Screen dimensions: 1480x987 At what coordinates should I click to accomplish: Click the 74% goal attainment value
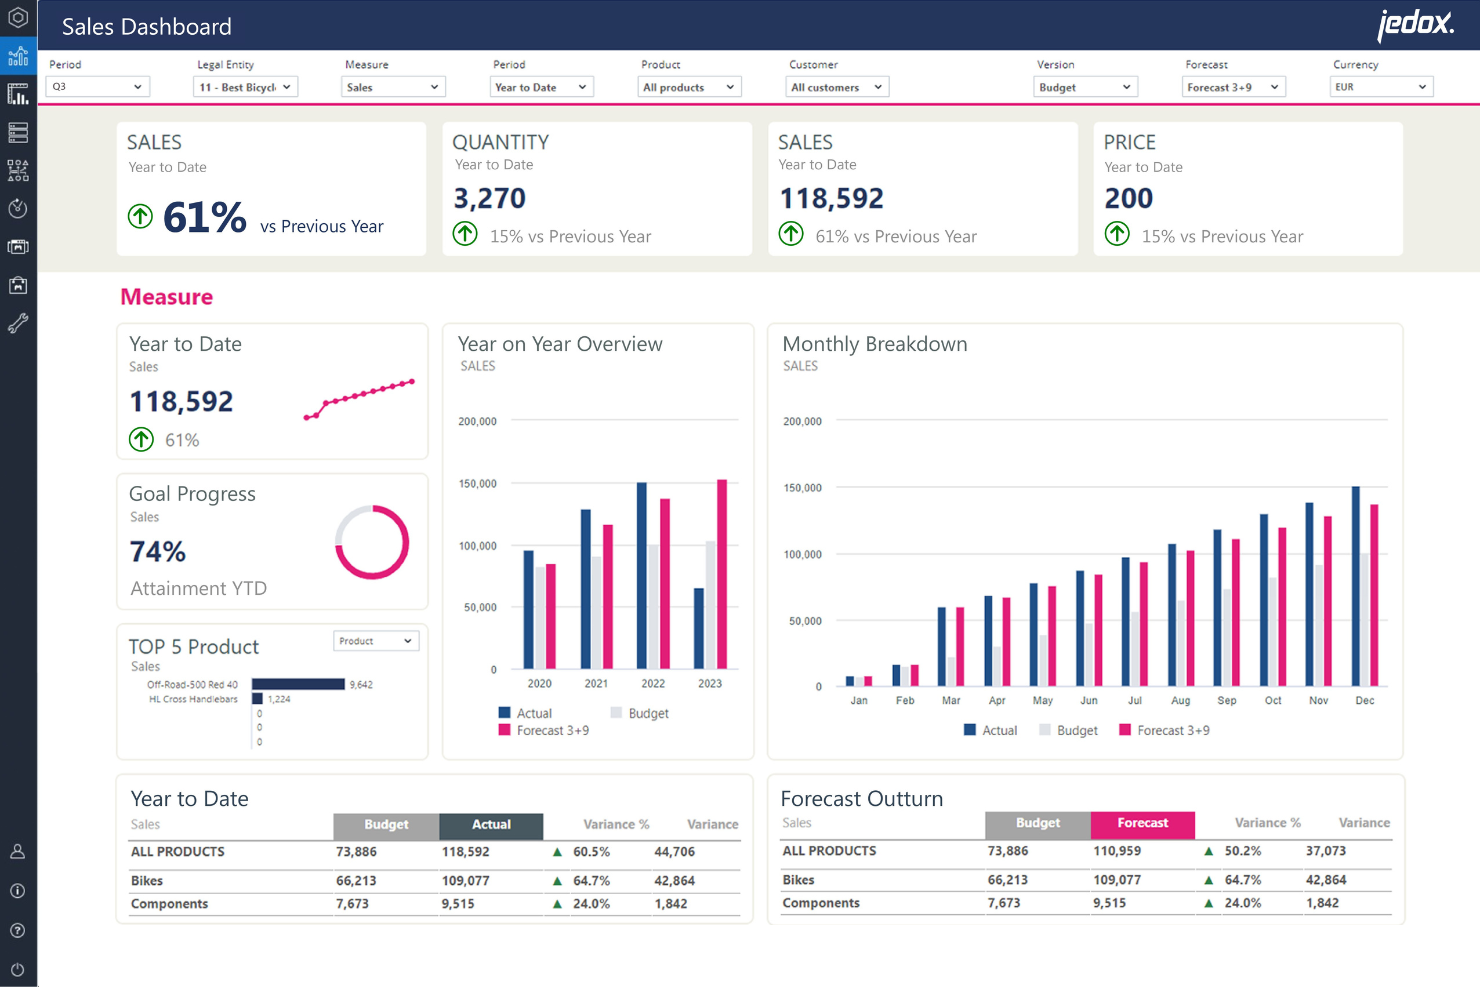point(158,552)
